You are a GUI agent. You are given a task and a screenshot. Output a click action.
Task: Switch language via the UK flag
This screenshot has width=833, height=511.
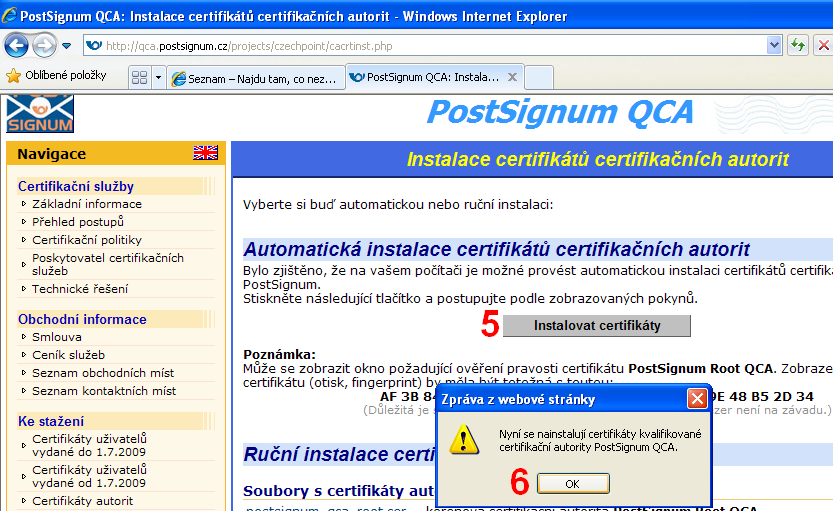206,153
